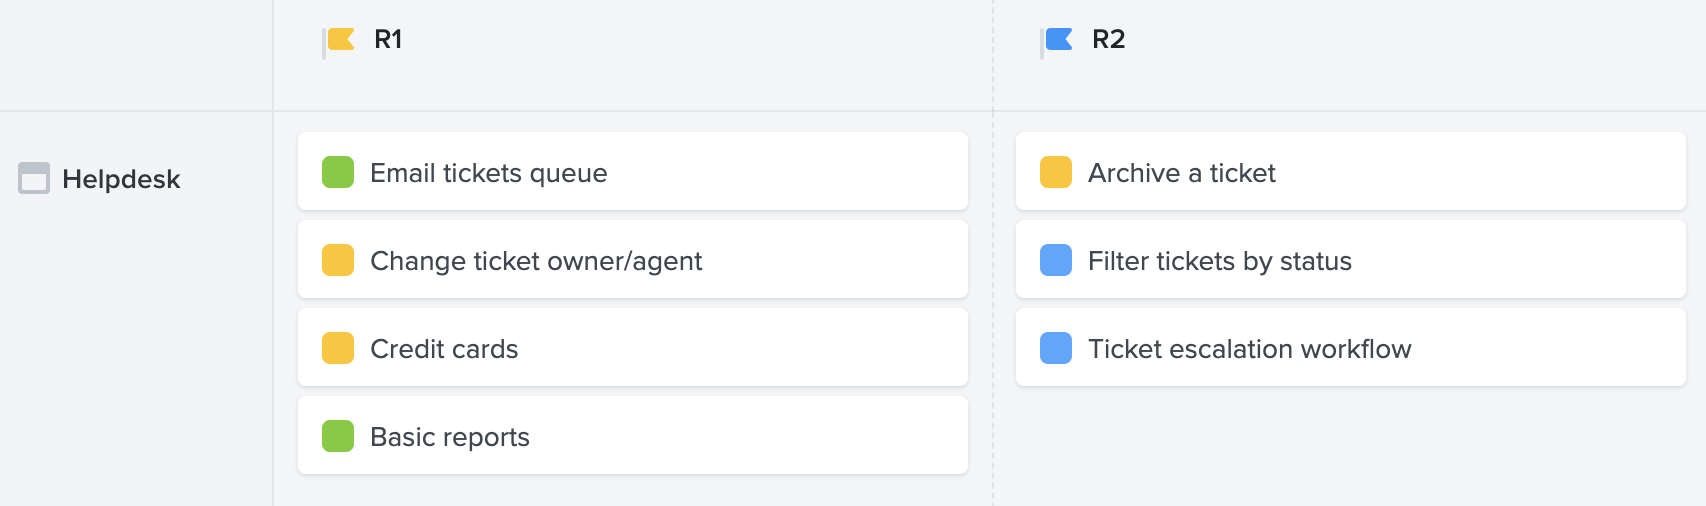Select the Credit cards feature card
1706x506 pixels.
click(x=633, y=347)
